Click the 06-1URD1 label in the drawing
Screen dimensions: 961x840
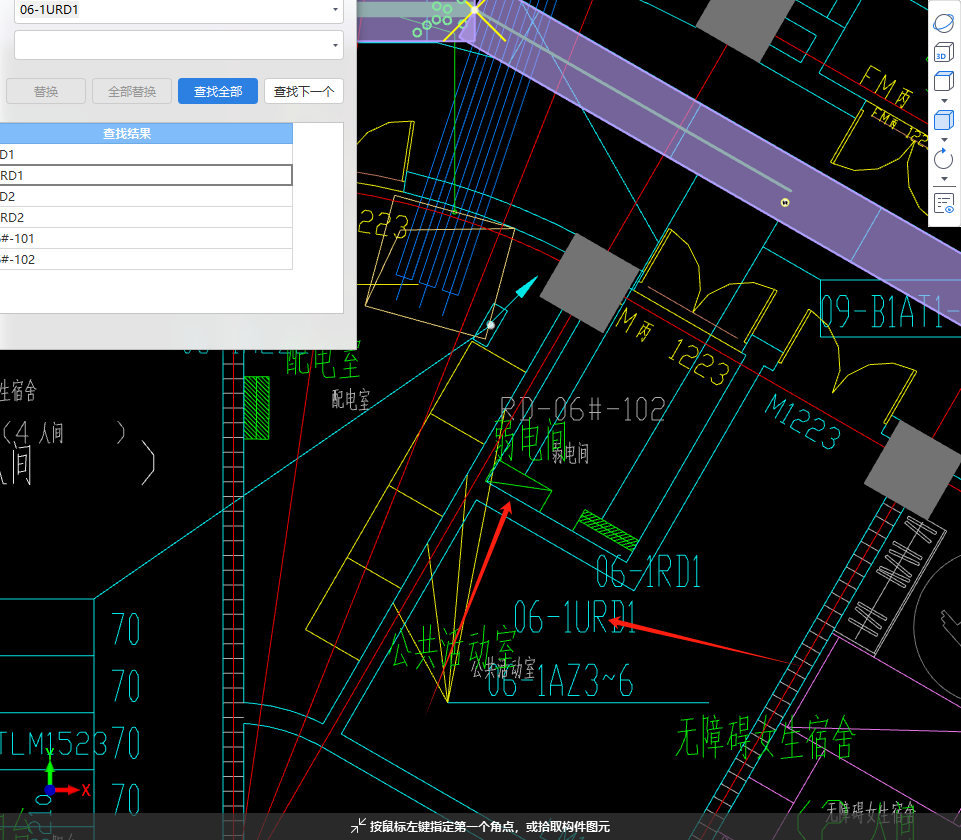[574, 617]
